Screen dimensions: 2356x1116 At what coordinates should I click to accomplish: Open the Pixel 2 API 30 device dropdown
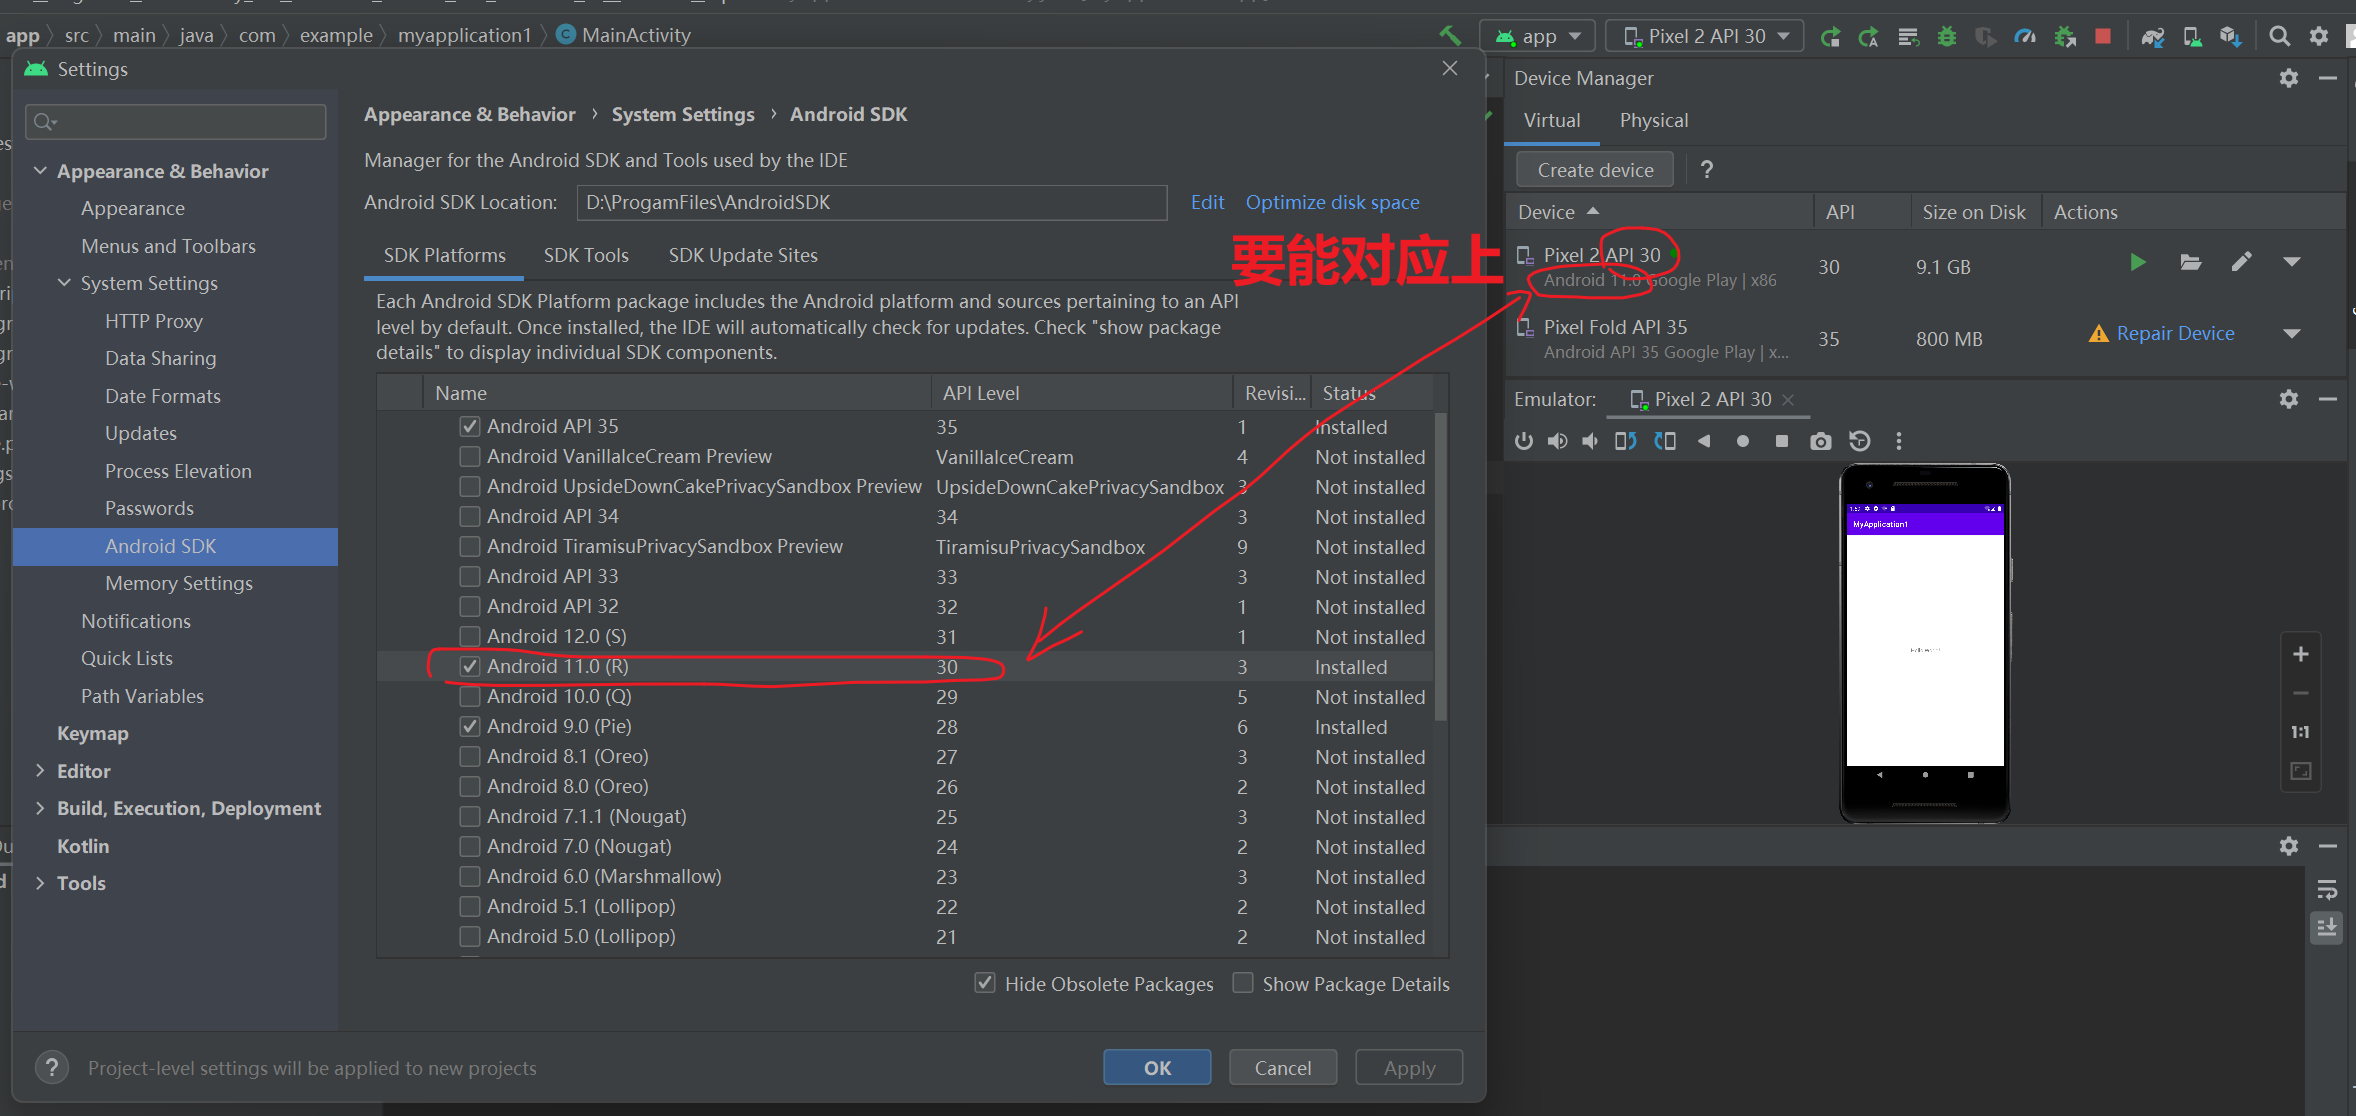coord(1705,37)
